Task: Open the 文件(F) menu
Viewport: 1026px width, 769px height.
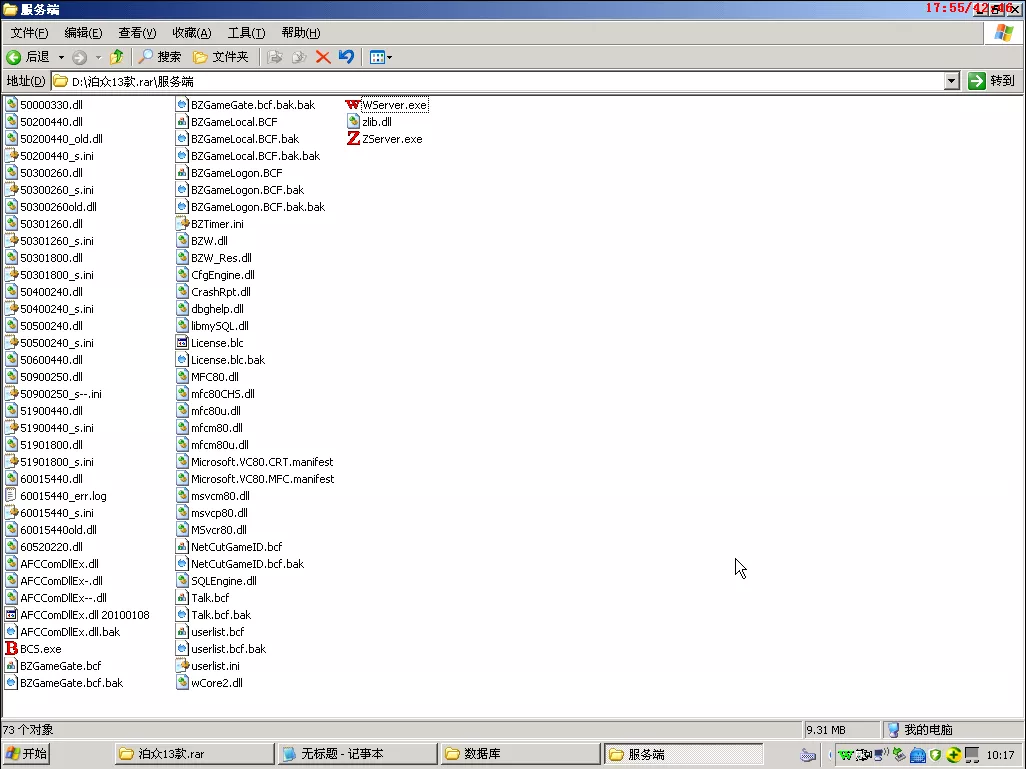Action: [x=29, y=33]
